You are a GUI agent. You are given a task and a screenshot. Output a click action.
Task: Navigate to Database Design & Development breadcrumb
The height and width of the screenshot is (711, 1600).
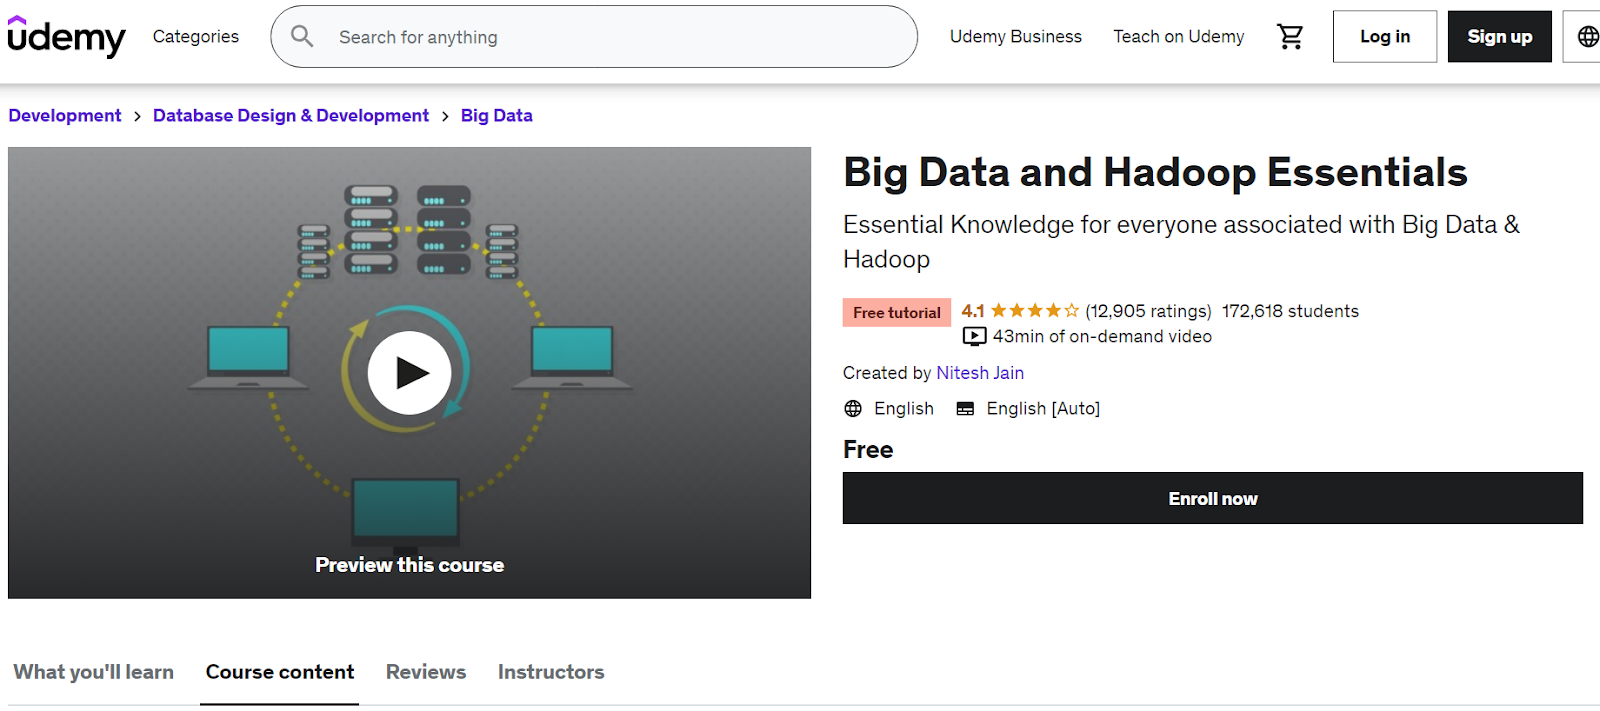point(291,116)
